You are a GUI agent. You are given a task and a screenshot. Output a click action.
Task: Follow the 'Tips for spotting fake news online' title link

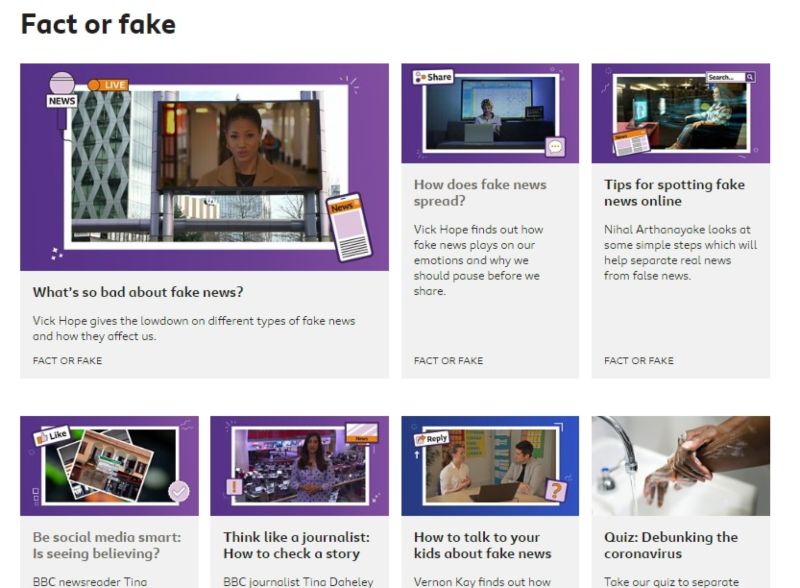[x=674, y=192]
